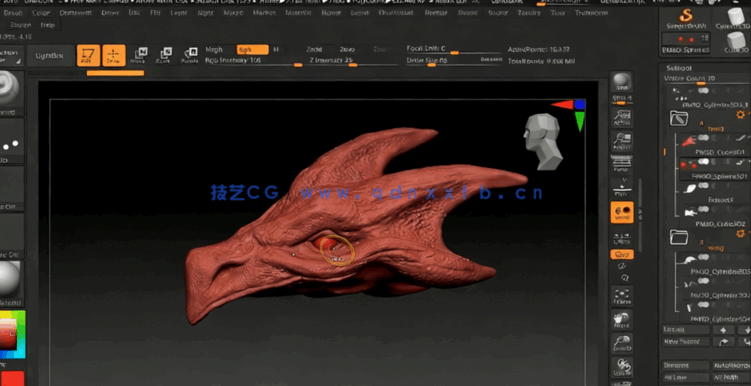Click the AutoReorder button

click(731, 365)
